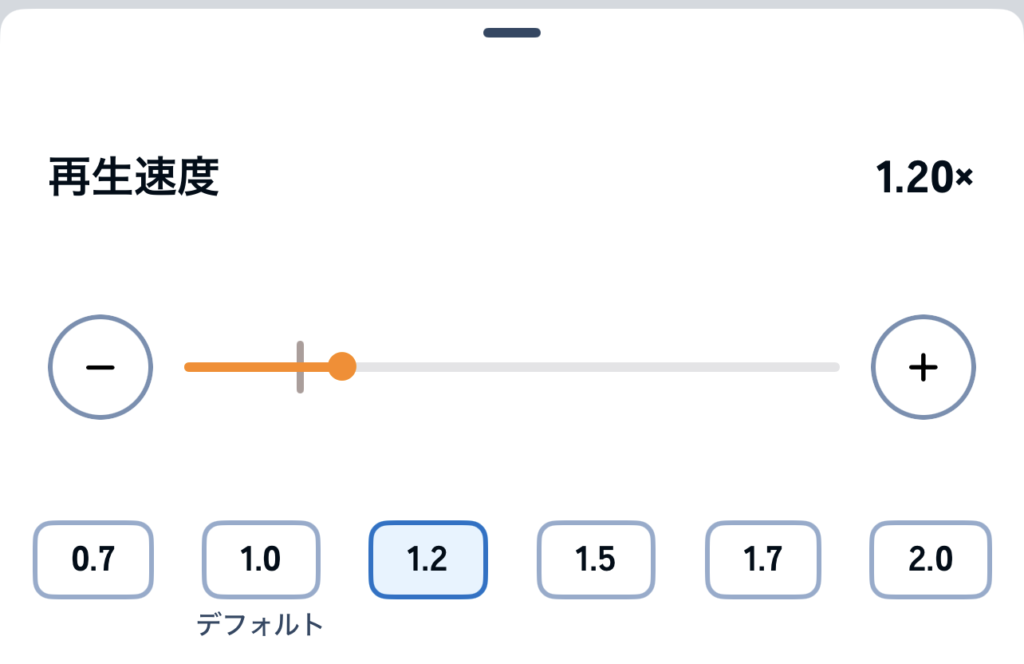
Task: Select the 1.0 default speed preset
Action: tap(261, 560)
